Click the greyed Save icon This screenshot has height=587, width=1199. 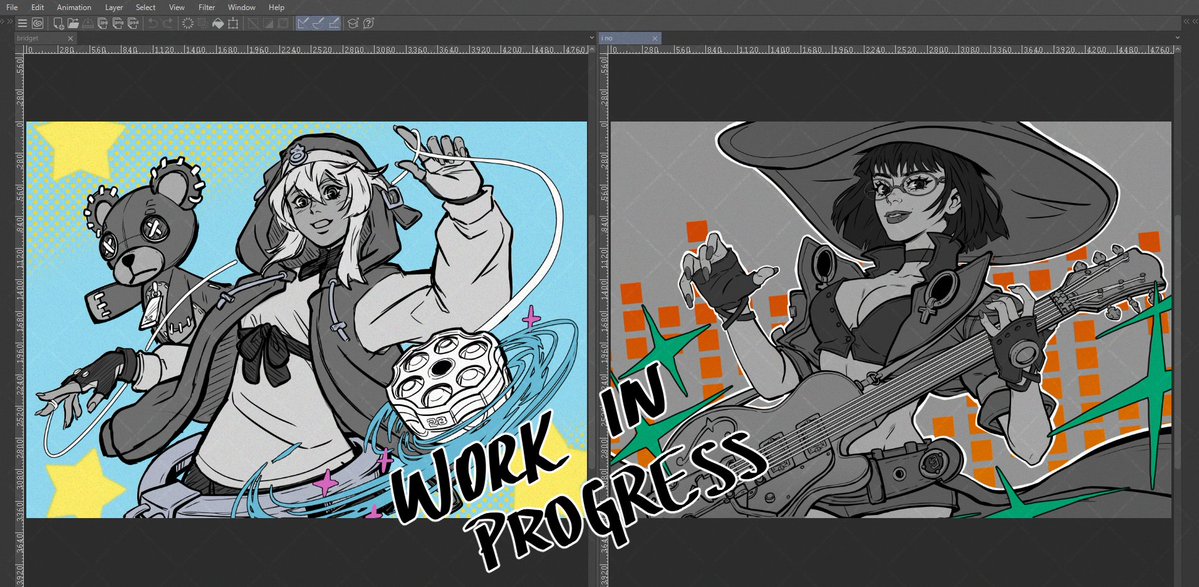88,24
